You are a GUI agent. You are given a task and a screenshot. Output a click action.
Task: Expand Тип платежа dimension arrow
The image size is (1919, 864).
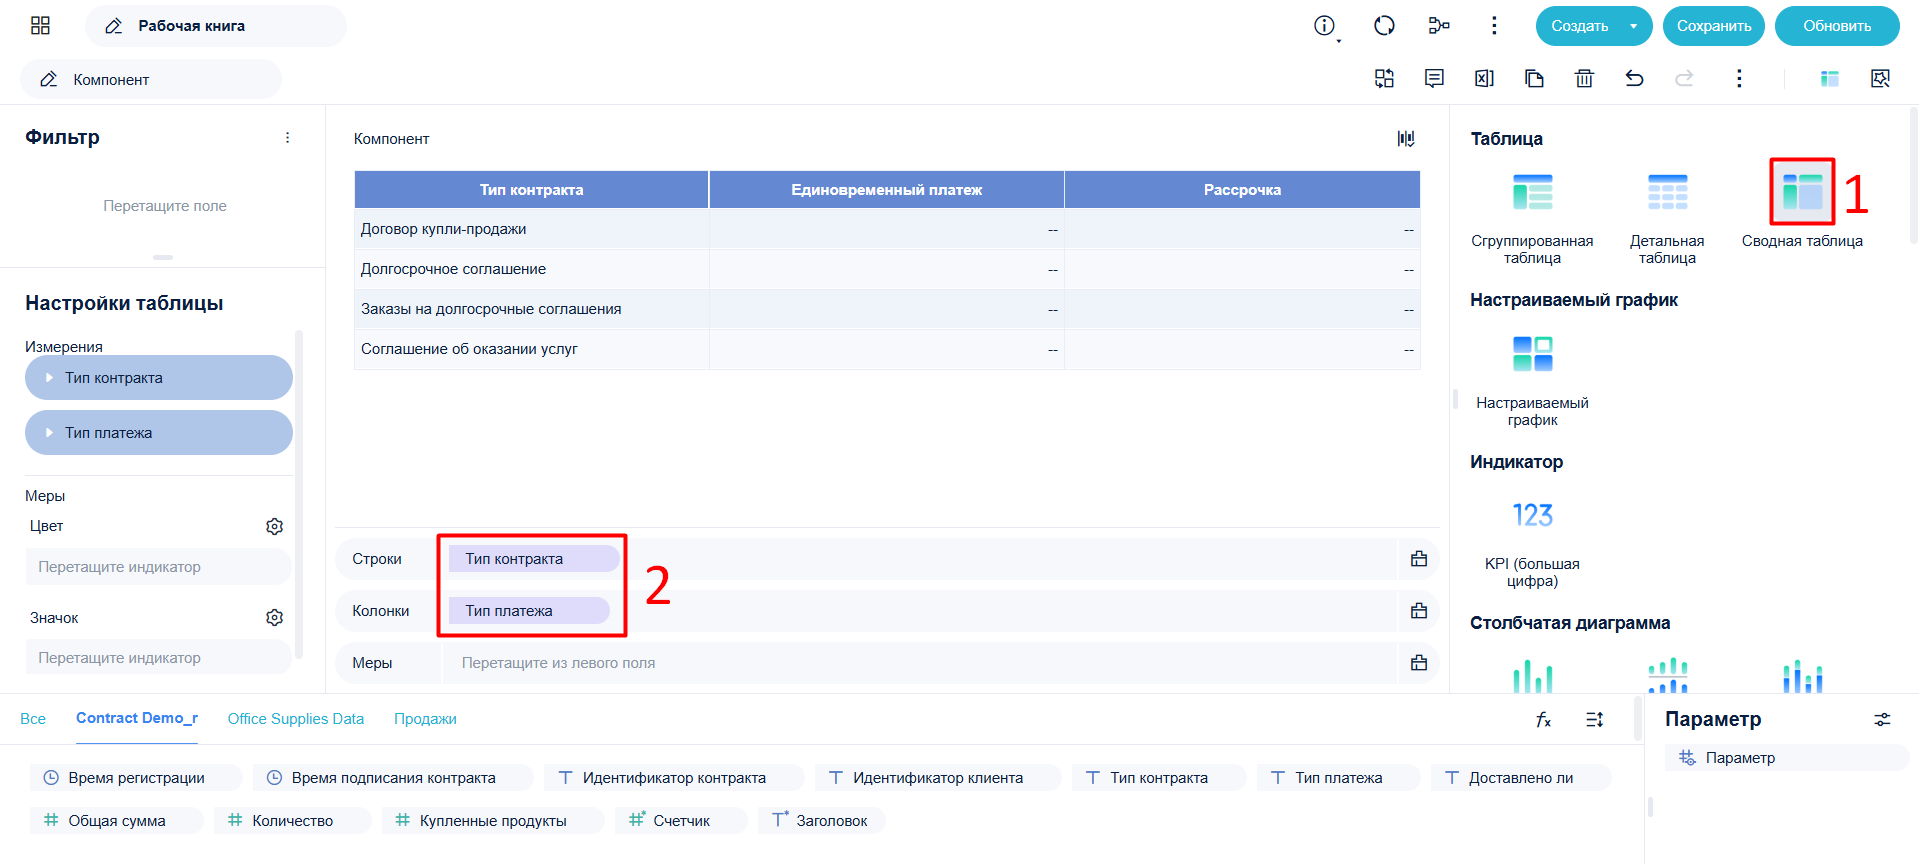49,433
